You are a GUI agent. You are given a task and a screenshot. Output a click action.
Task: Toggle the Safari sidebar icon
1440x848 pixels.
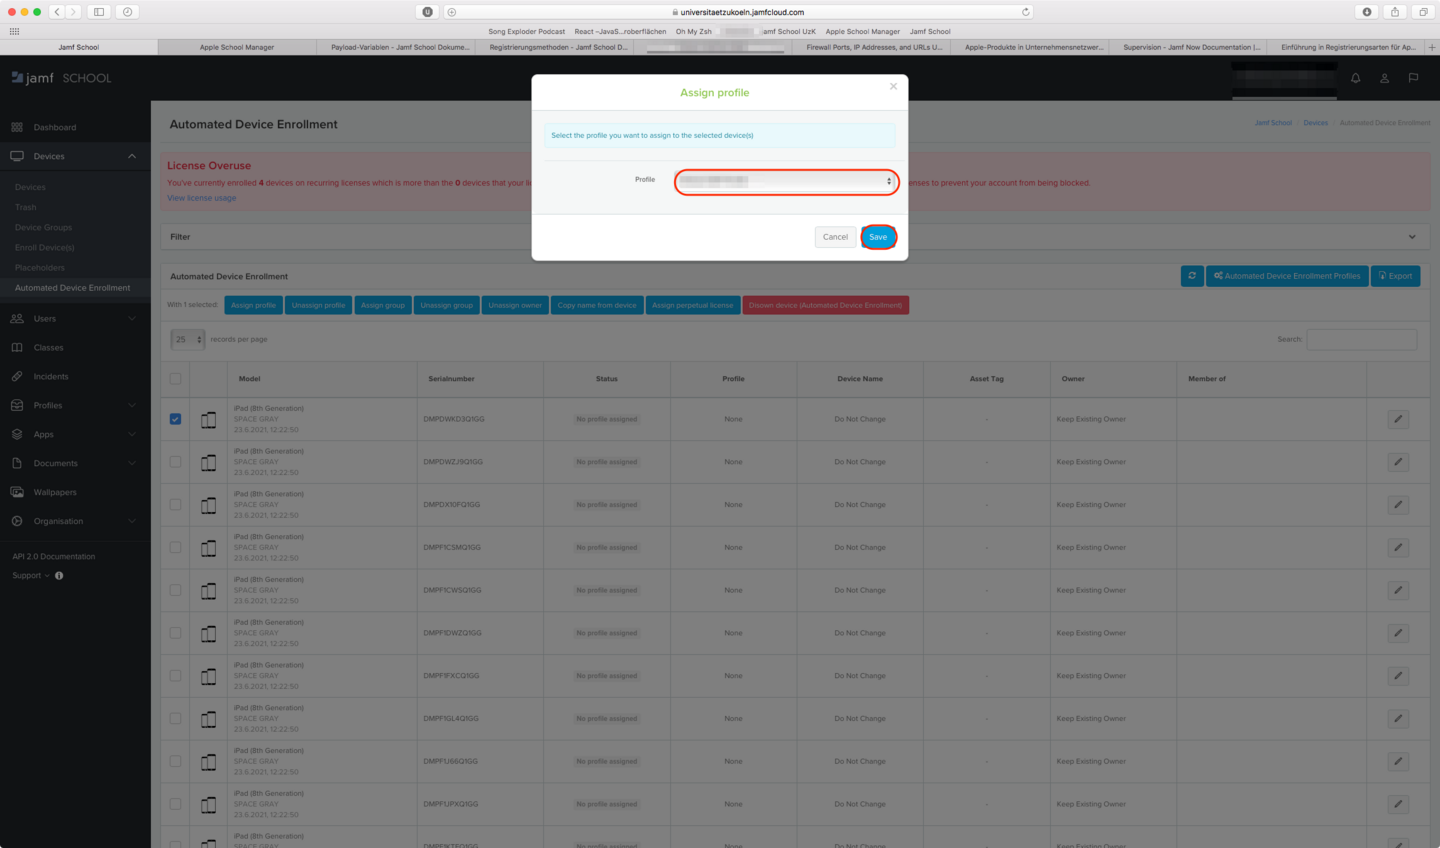pyautogui.click(x=99, y=12)
